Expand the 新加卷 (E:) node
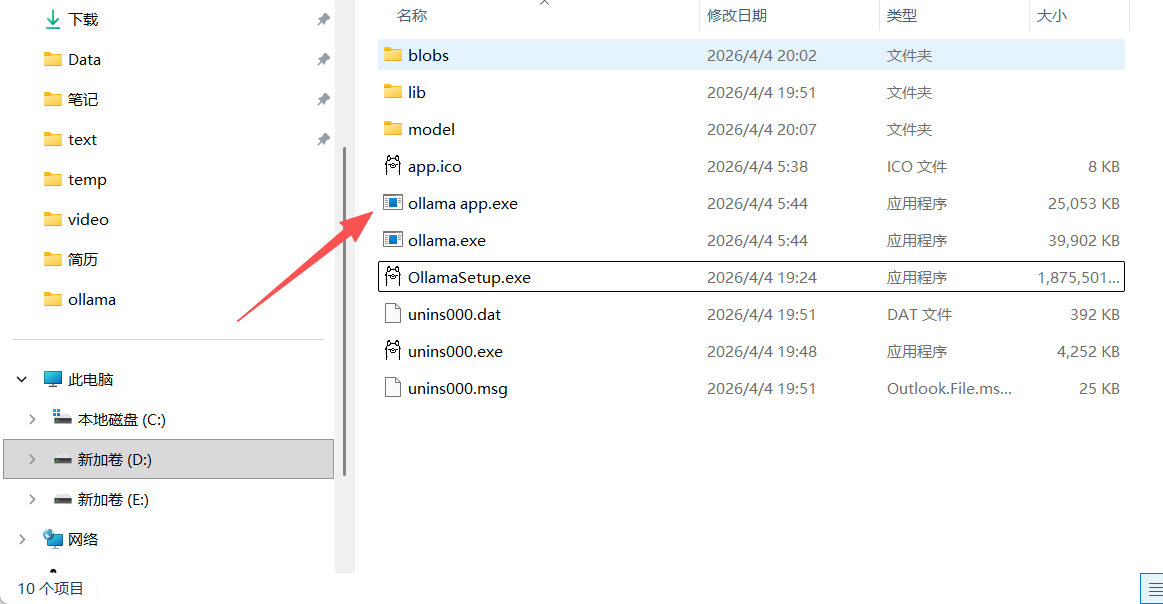1163x604 pixels. pos(32,500)
